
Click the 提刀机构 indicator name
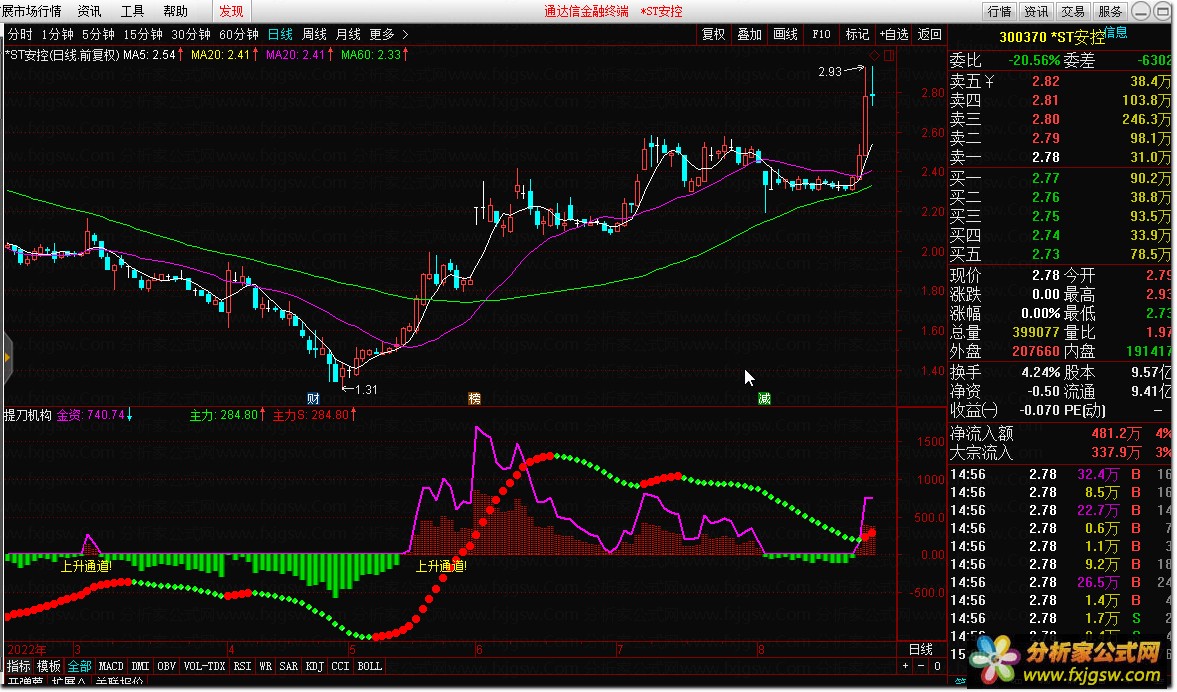[28, 415]
